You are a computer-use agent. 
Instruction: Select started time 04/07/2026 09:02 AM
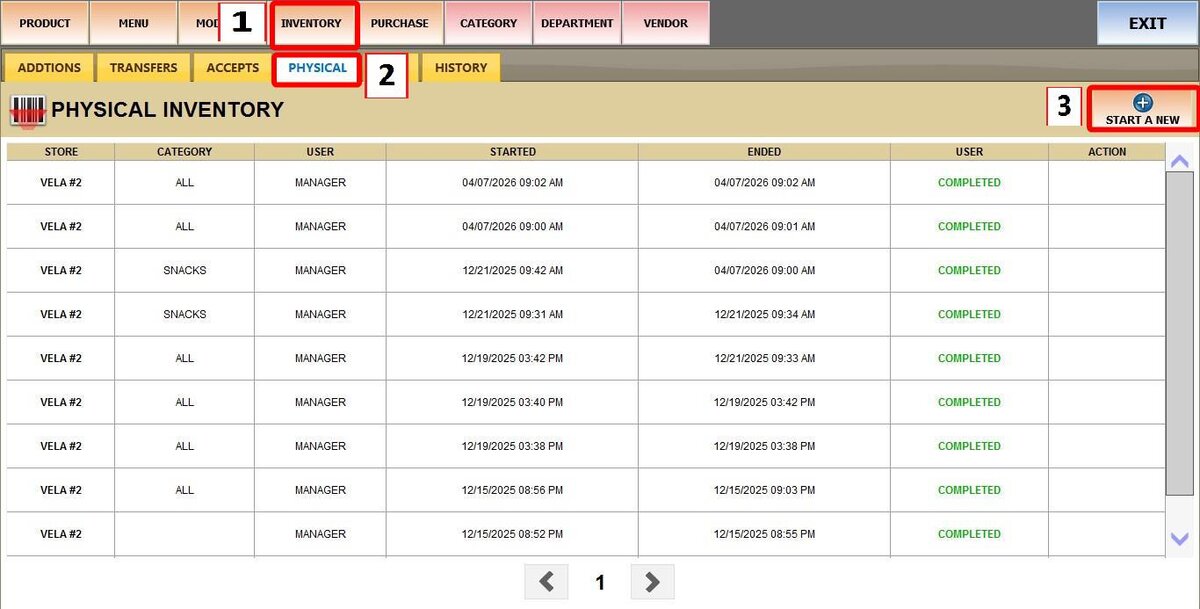point(513,183)
